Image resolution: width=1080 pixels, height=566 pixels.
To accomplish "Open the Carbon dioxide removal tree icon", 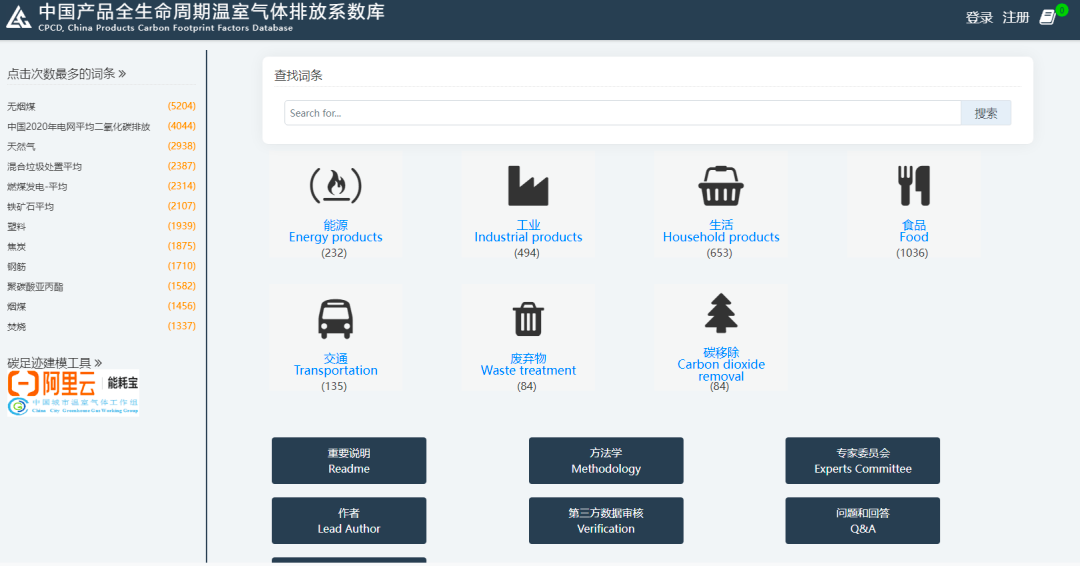I will click(x=720, y=313).
